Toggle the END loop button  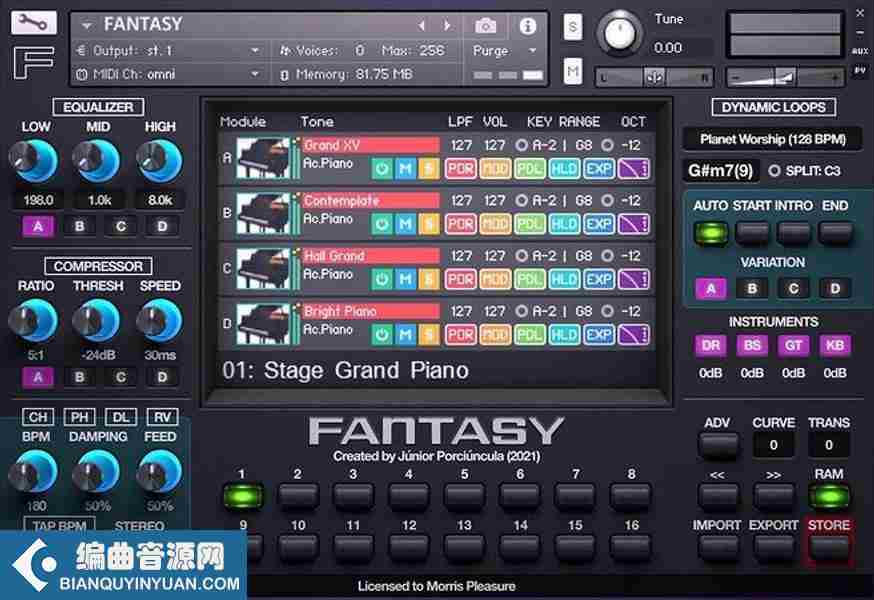(x=835, y=233)
